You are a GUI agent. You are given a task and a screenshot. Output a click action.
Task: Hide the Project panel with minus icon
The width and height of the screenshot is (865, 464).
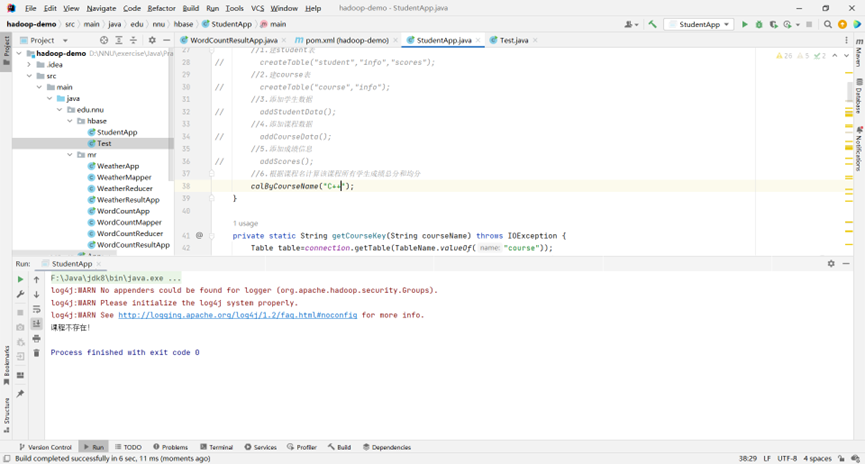pyautogui.click(x=166, y=40)
